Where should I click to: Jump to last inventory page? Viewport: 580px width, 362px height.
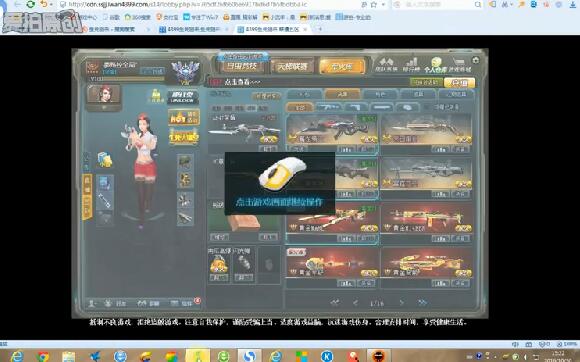tap(422, 303)
